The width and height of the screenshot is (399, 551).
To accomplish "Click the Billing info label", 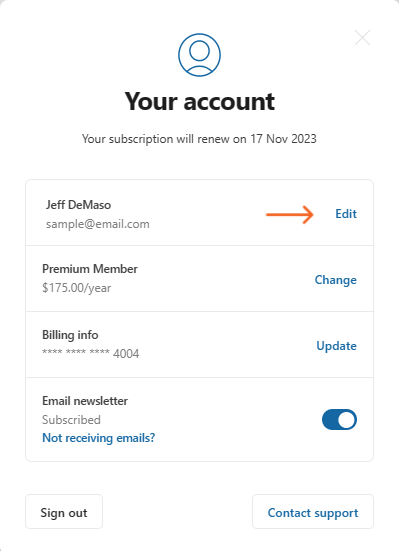I will coord(70,335).
